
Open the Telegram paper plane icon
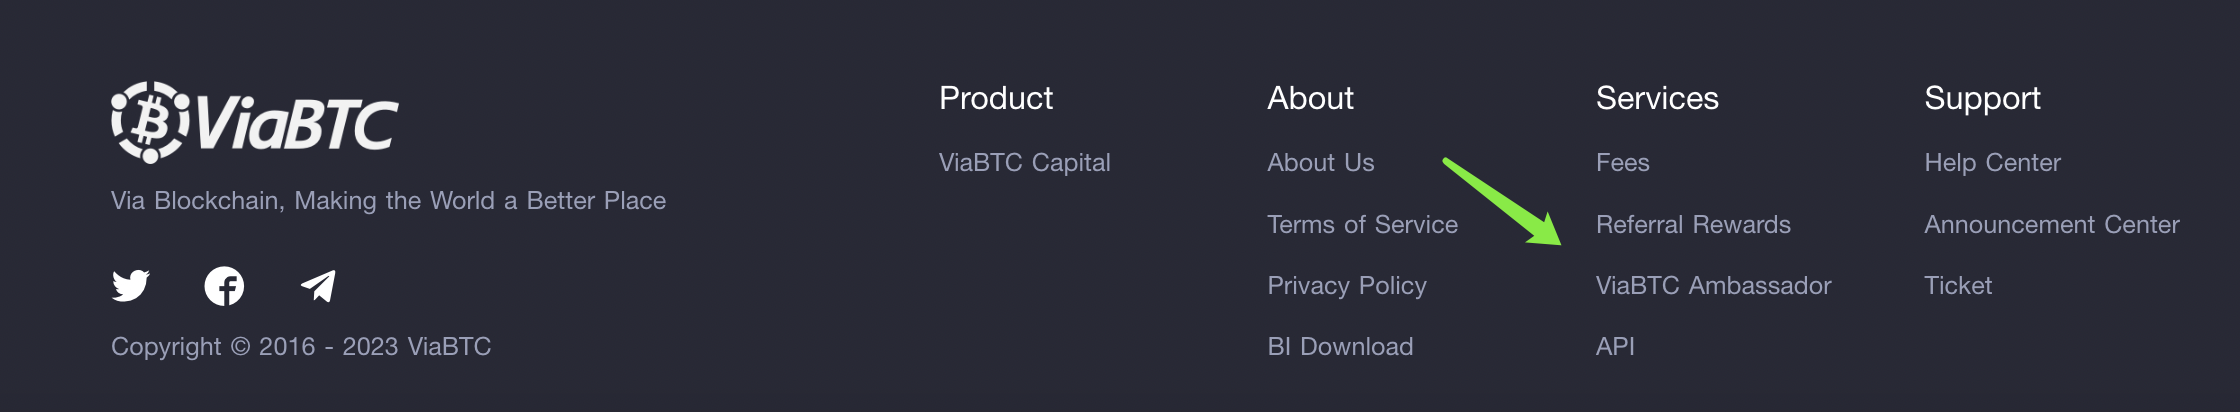coord(318,286)
